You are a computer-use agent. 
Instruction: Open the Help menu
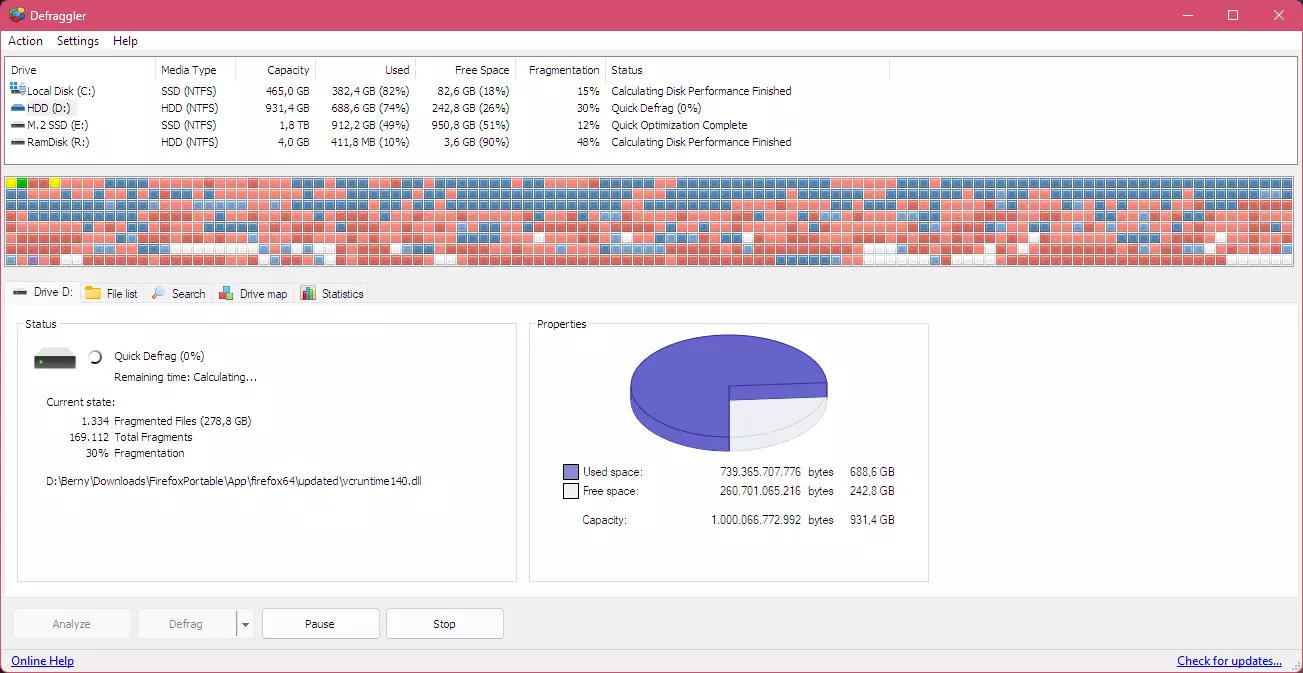coord(125,41)
